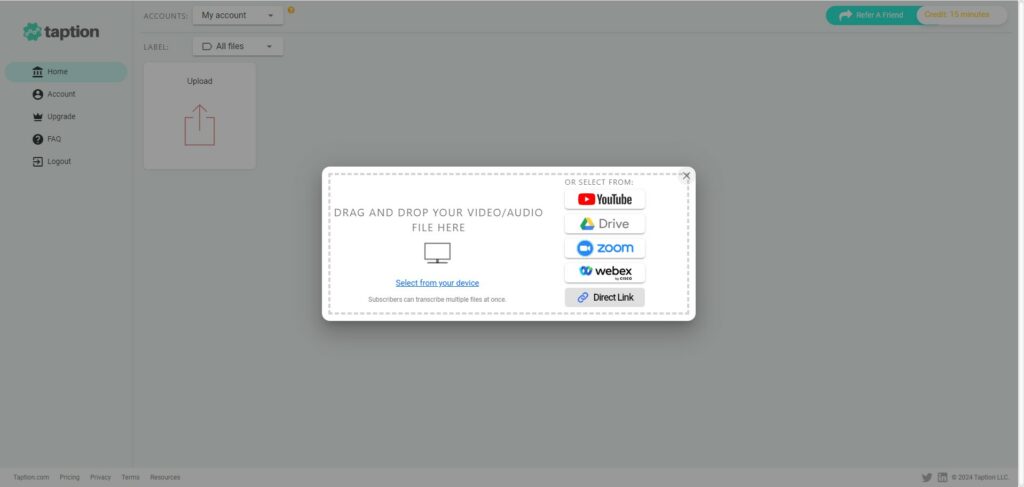Click the 'Subscribers can transcribe multiple files' text

[x=437, y=300]
